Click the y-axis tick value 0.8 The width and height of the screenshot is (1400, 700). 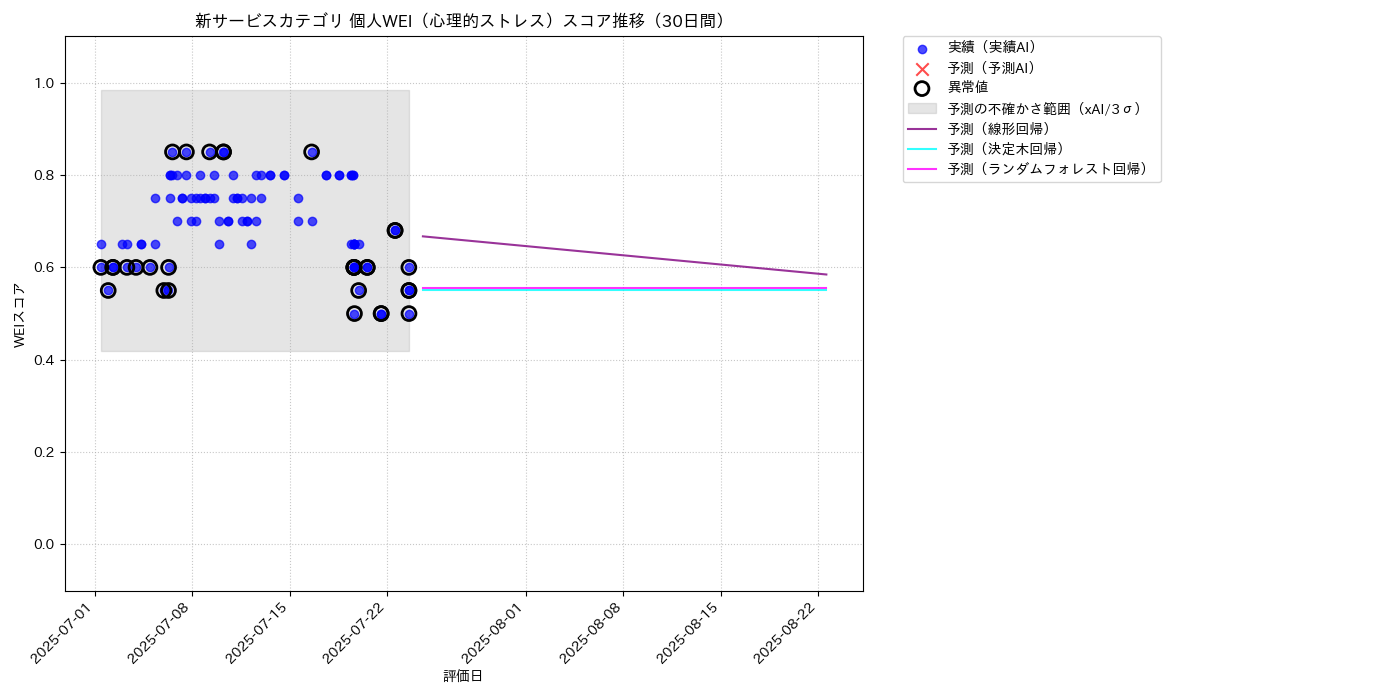46,175
